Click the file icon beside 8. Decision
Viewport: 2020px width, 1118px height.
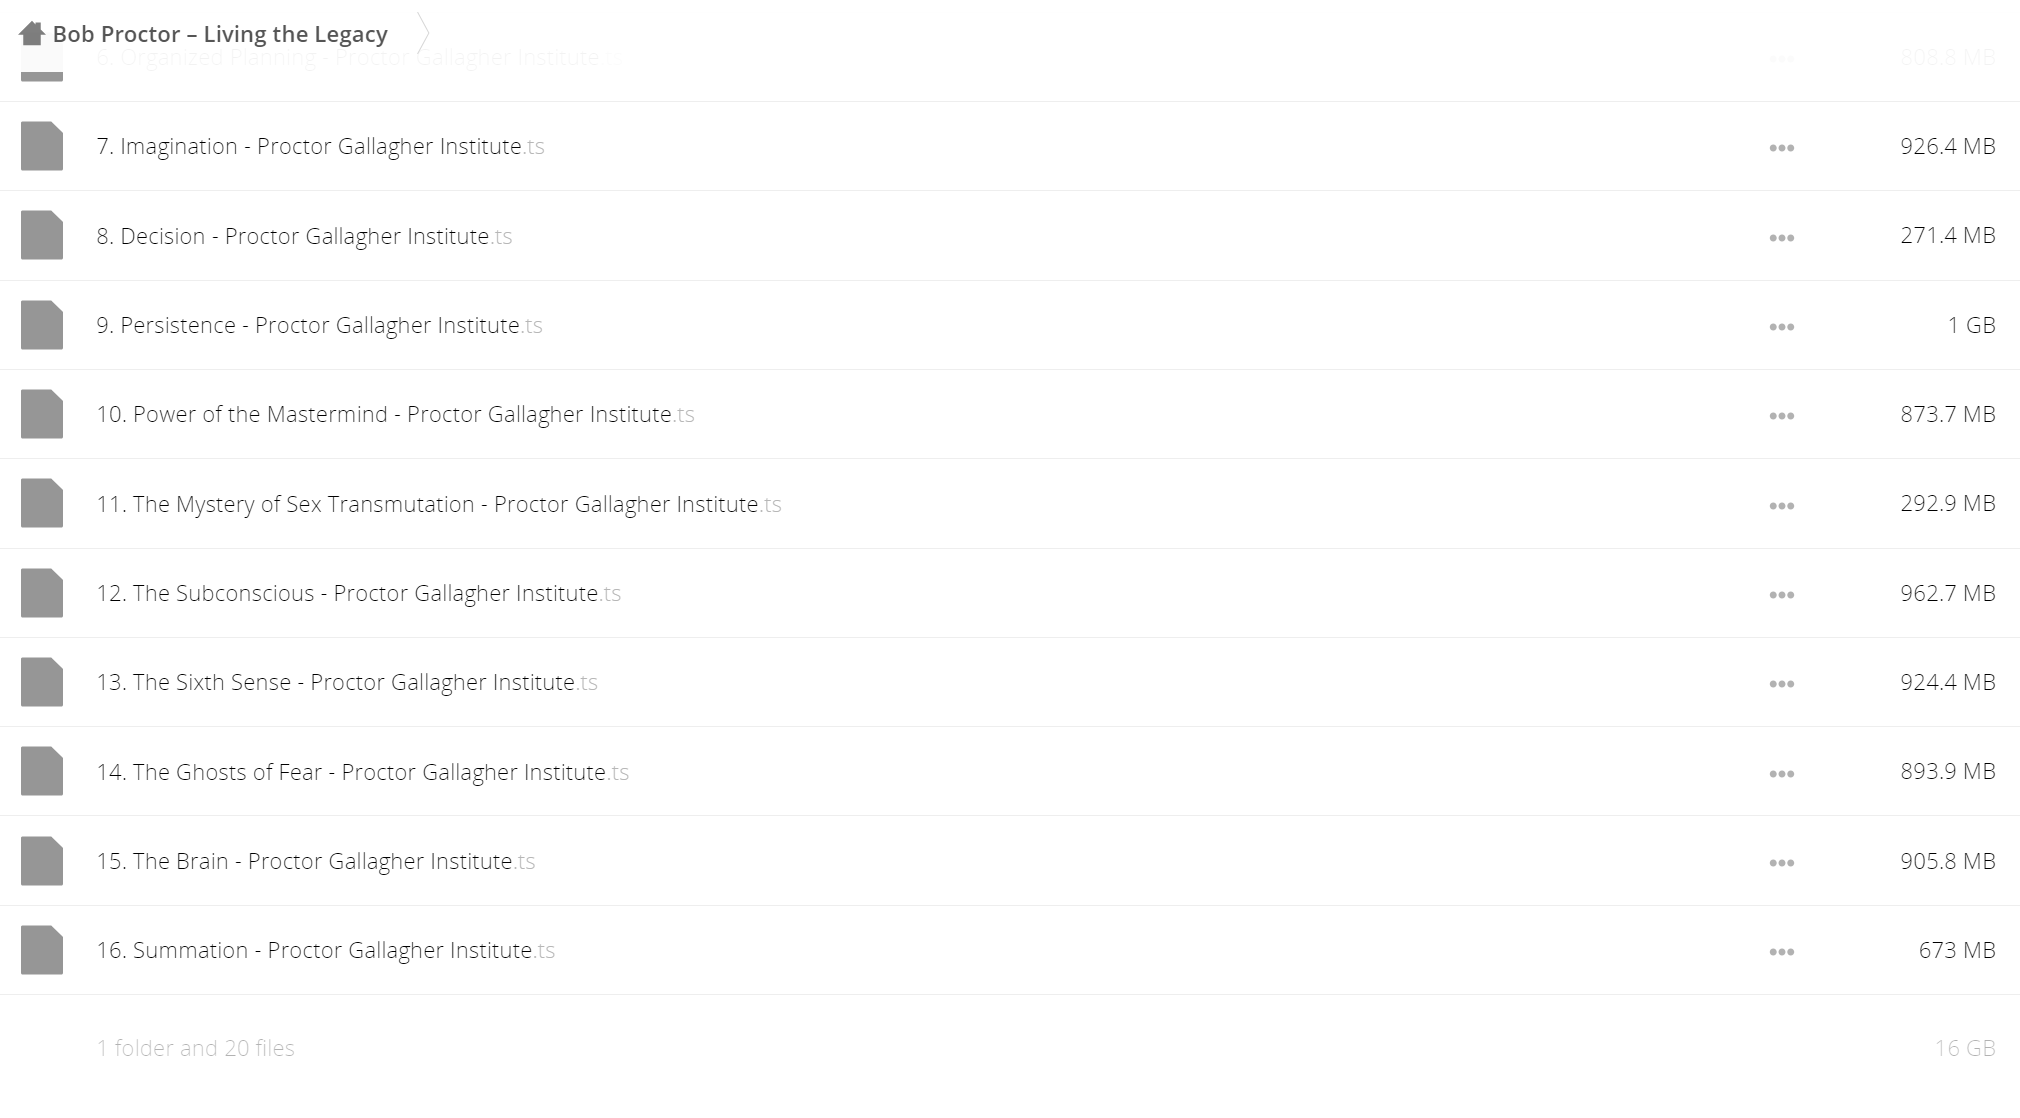(42, 236)
